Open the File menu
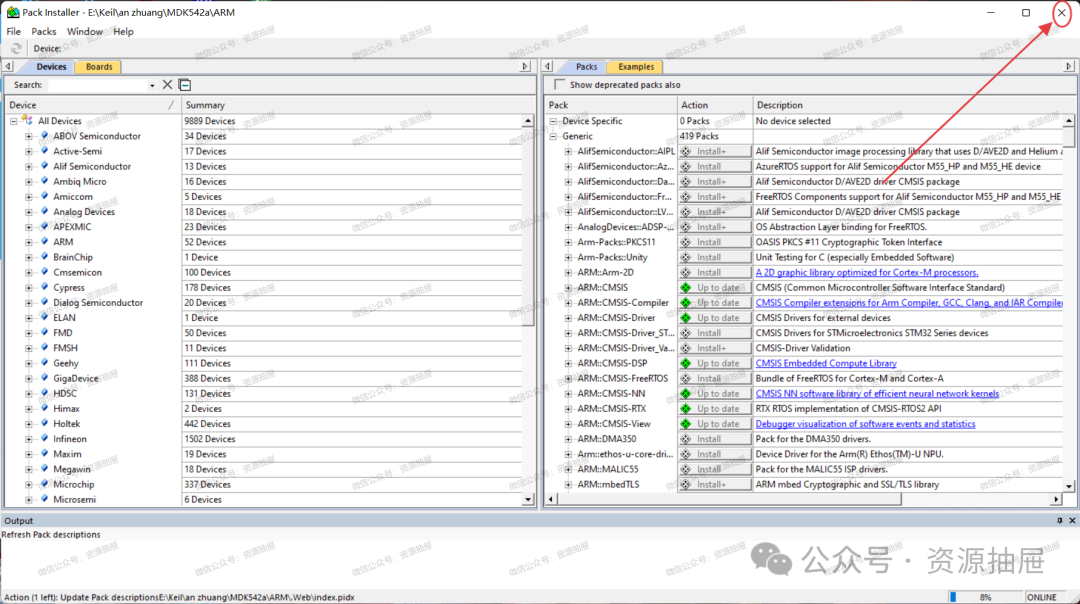 13,32
